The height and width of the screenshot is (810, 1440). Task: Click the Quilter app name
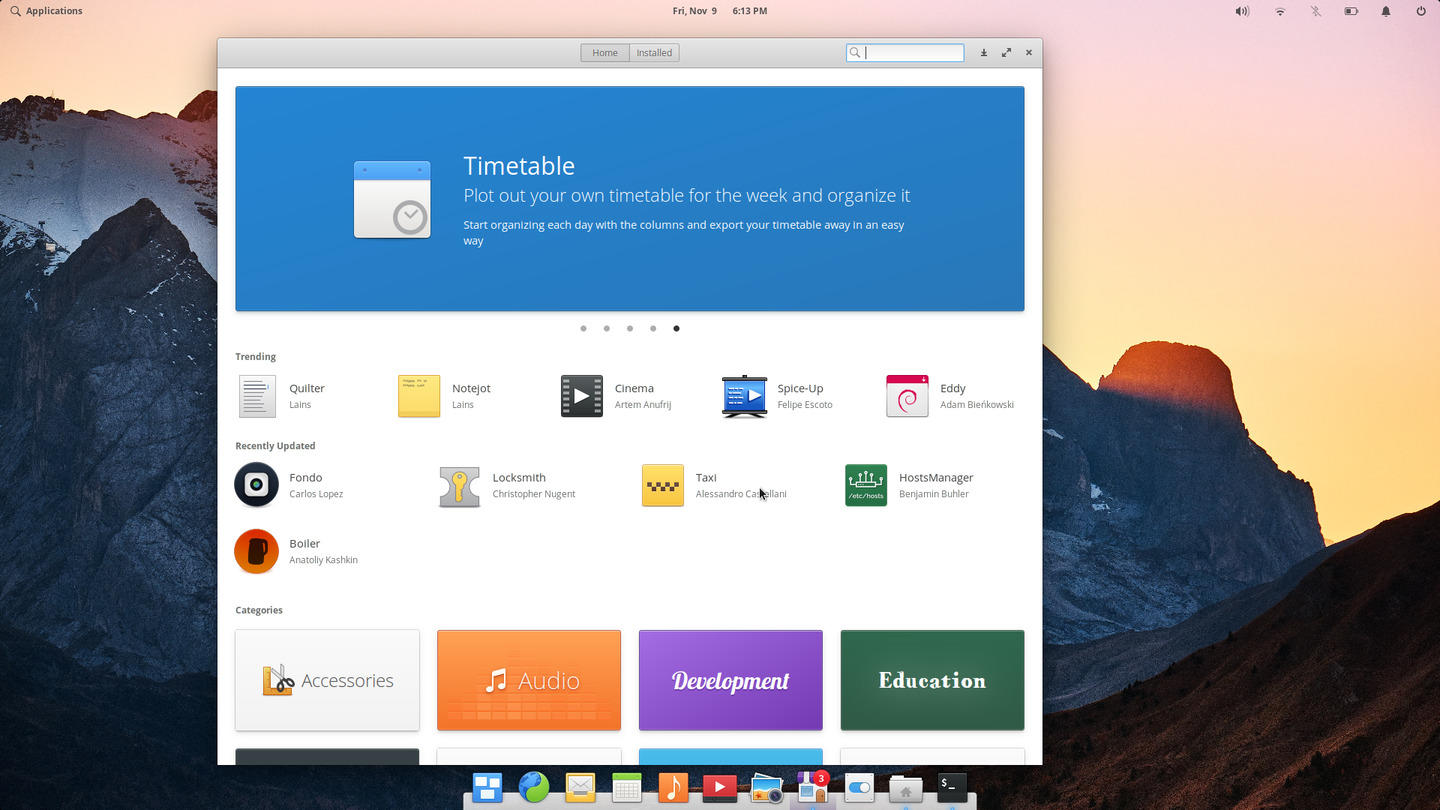(307, 388)
